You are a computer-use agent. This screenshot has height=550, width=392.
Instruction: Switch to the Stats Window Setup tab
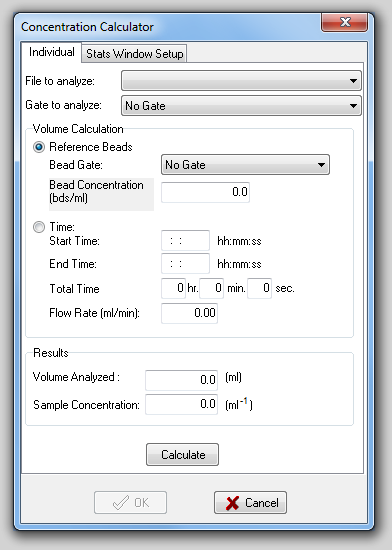click(x=134, y=54)
